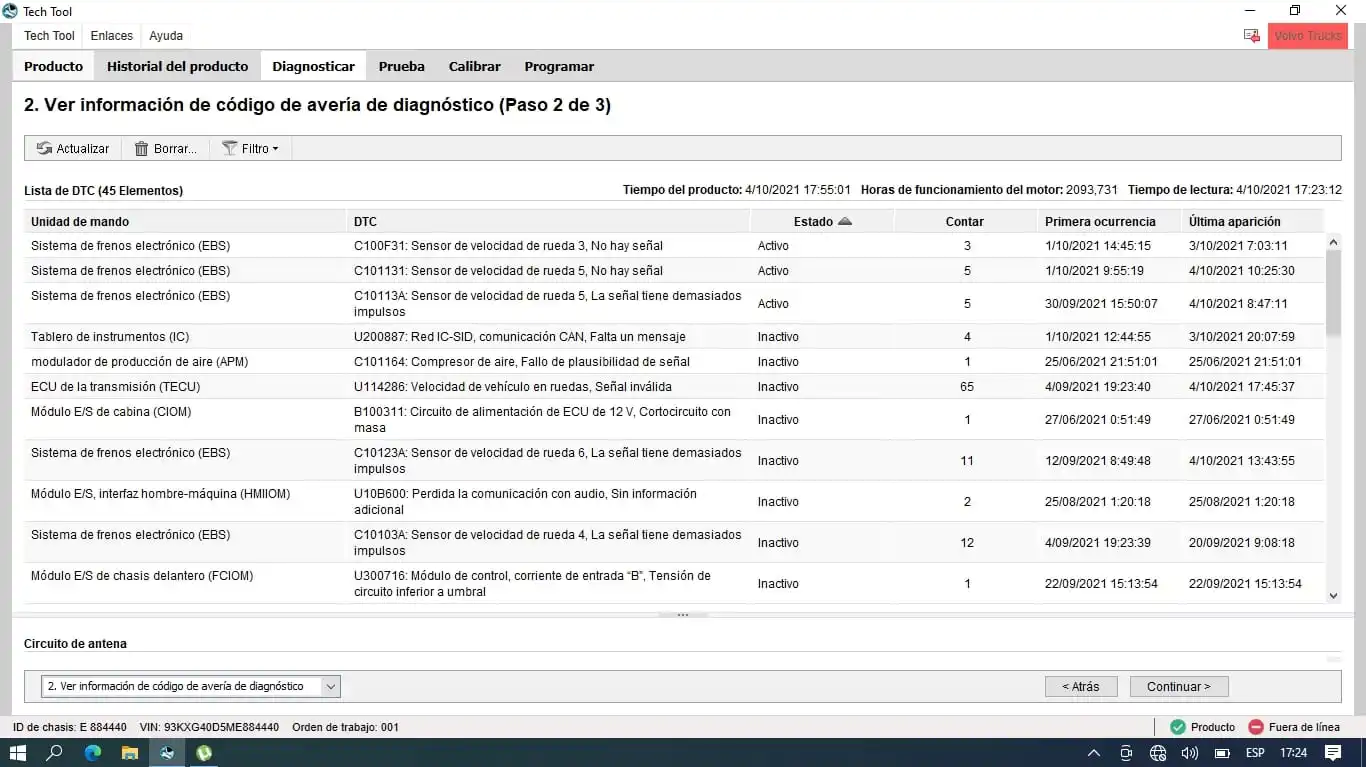
Task: Switch to the Historial del producto tab
Action: [x=177, y=66]
